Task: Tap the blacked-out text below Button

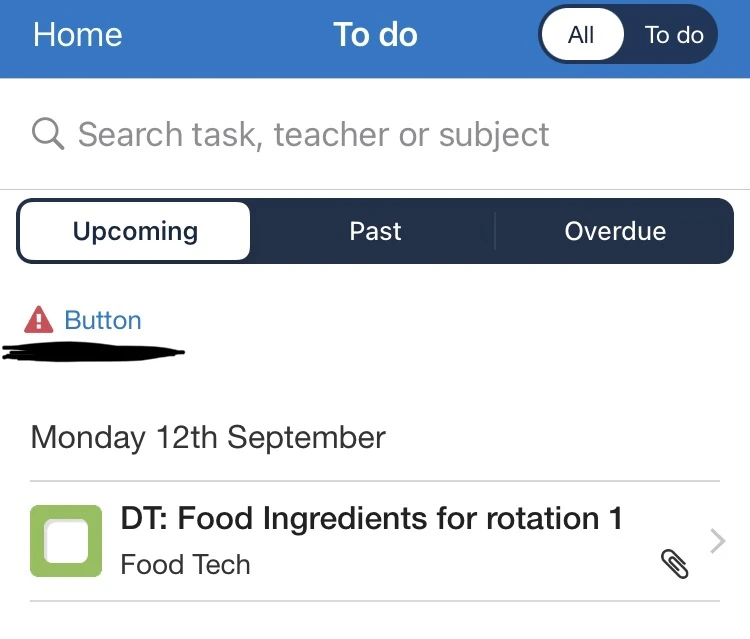Action: coord(95,352)
